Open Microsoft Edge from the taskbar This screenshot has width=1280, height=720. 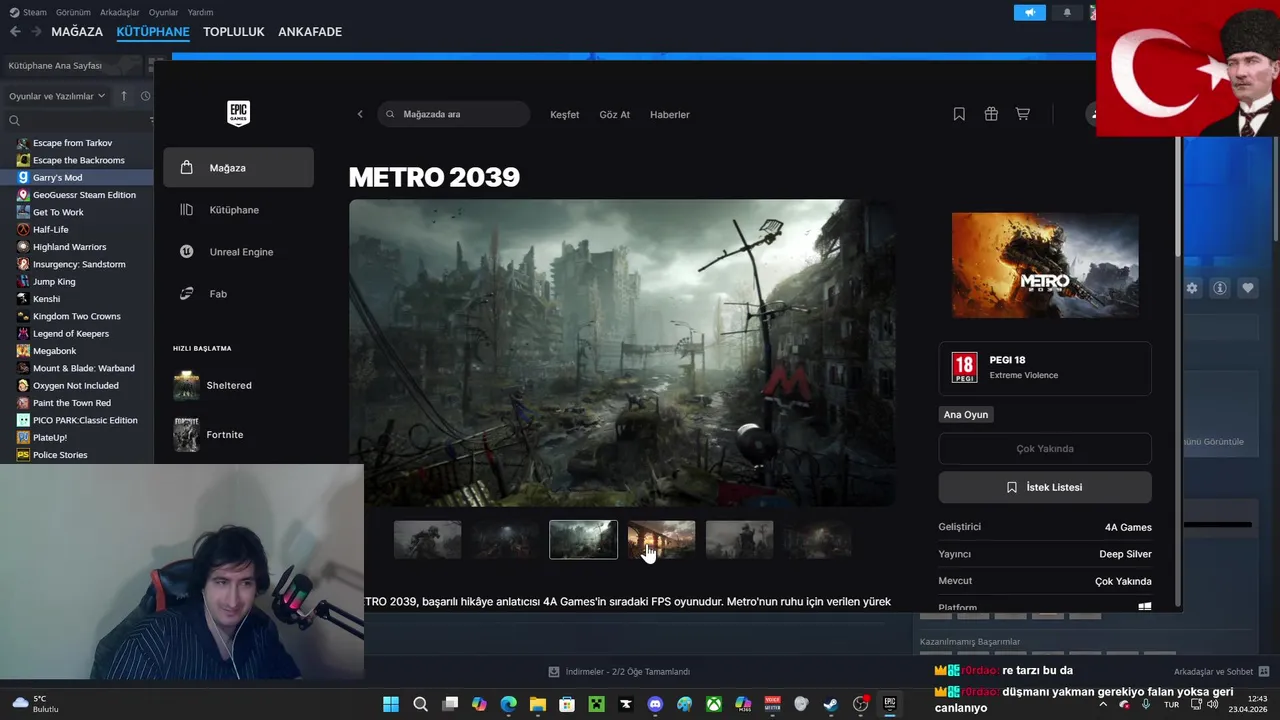(508, 704)
